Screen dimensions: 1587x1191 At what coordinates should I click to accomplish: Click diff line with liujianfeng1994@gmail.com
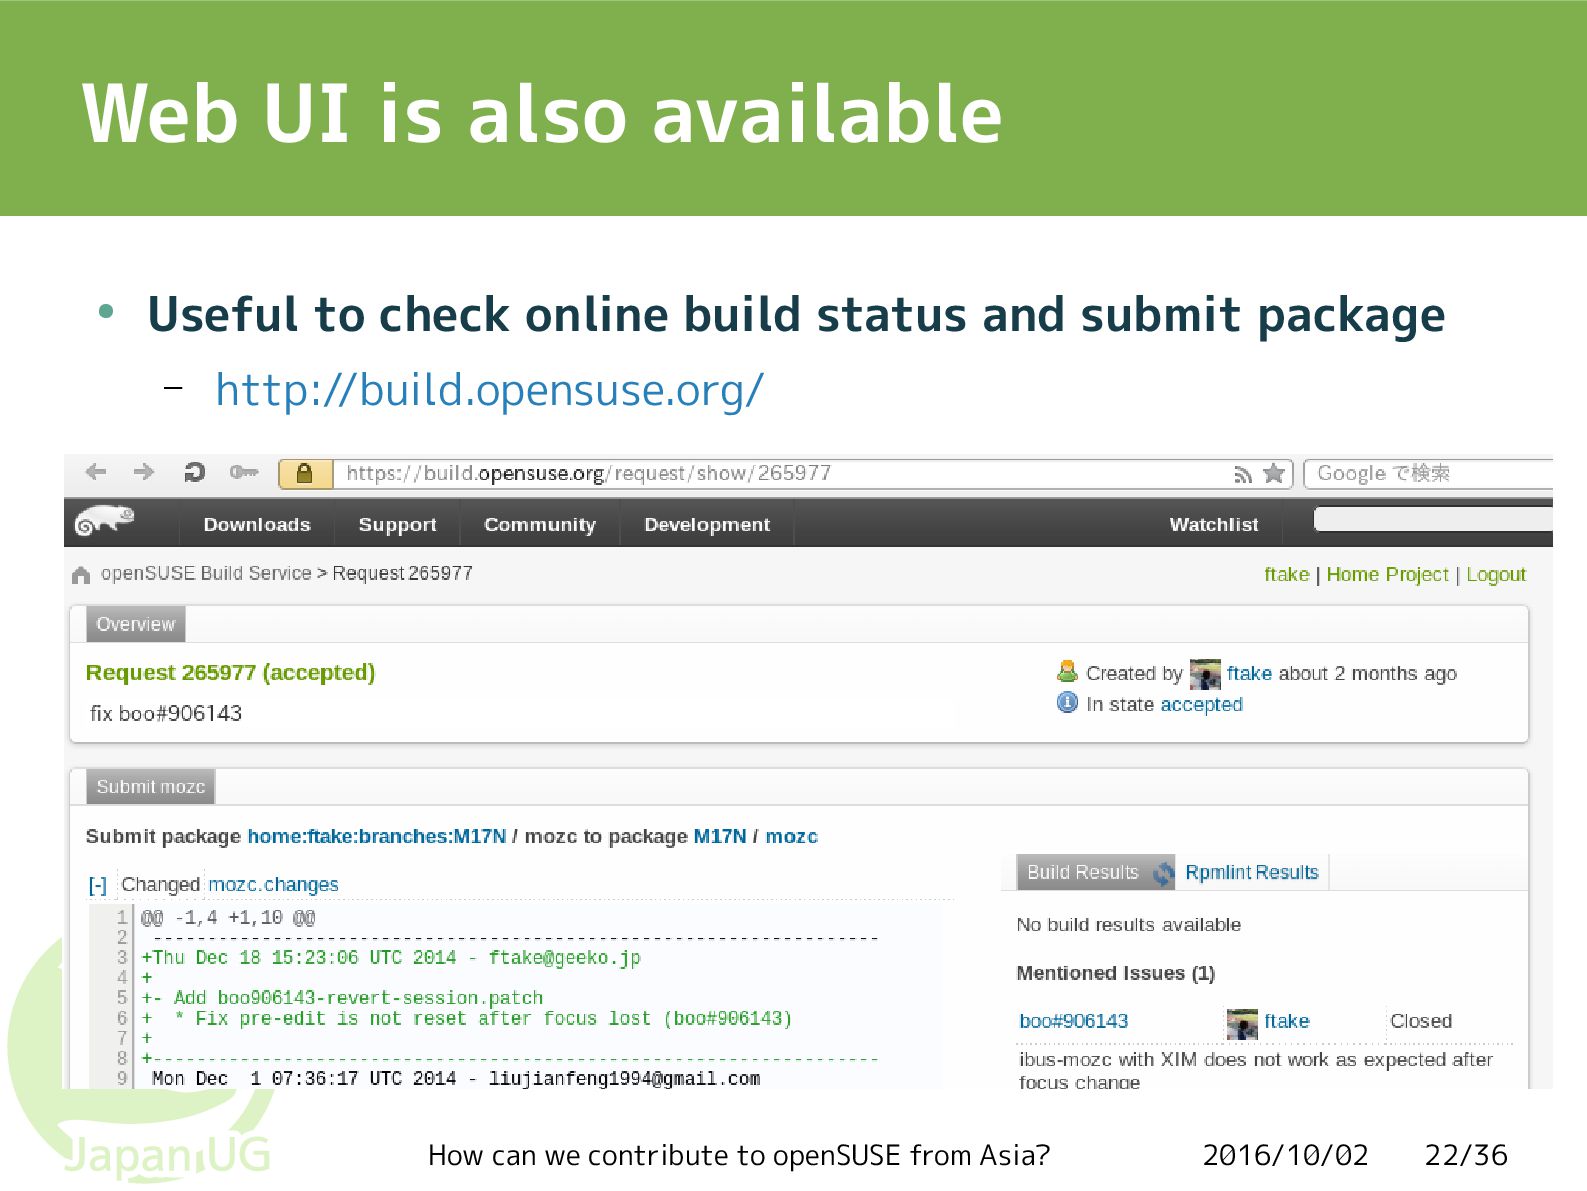(x=455, y=1078)
